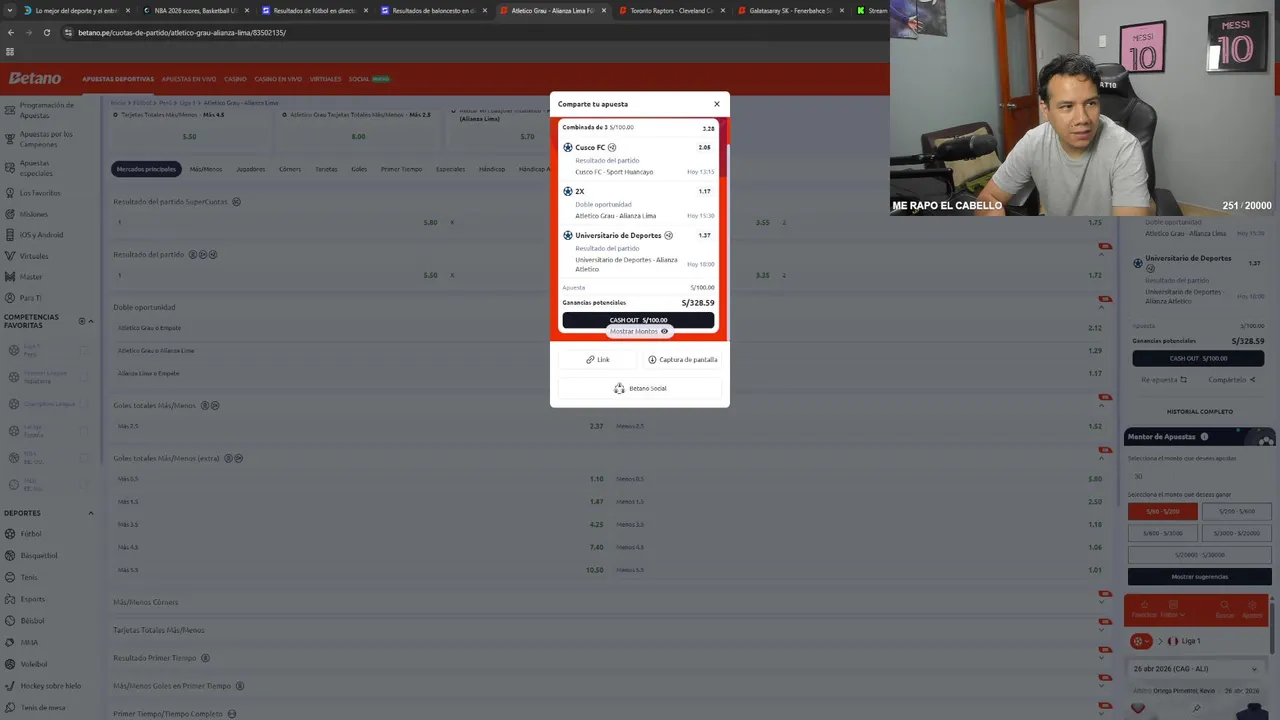Click boost badge next to Universitario de Deportes in dialog
Screen dimensions: 1280x720
(668, 236)
